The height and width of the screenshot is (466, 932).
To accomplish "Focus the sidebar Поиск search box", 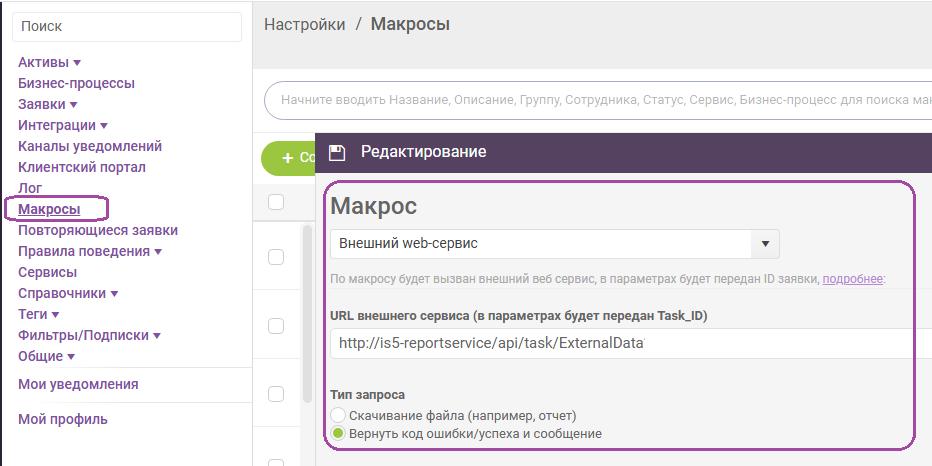I will pyautogui.click(x=126, y=27).
